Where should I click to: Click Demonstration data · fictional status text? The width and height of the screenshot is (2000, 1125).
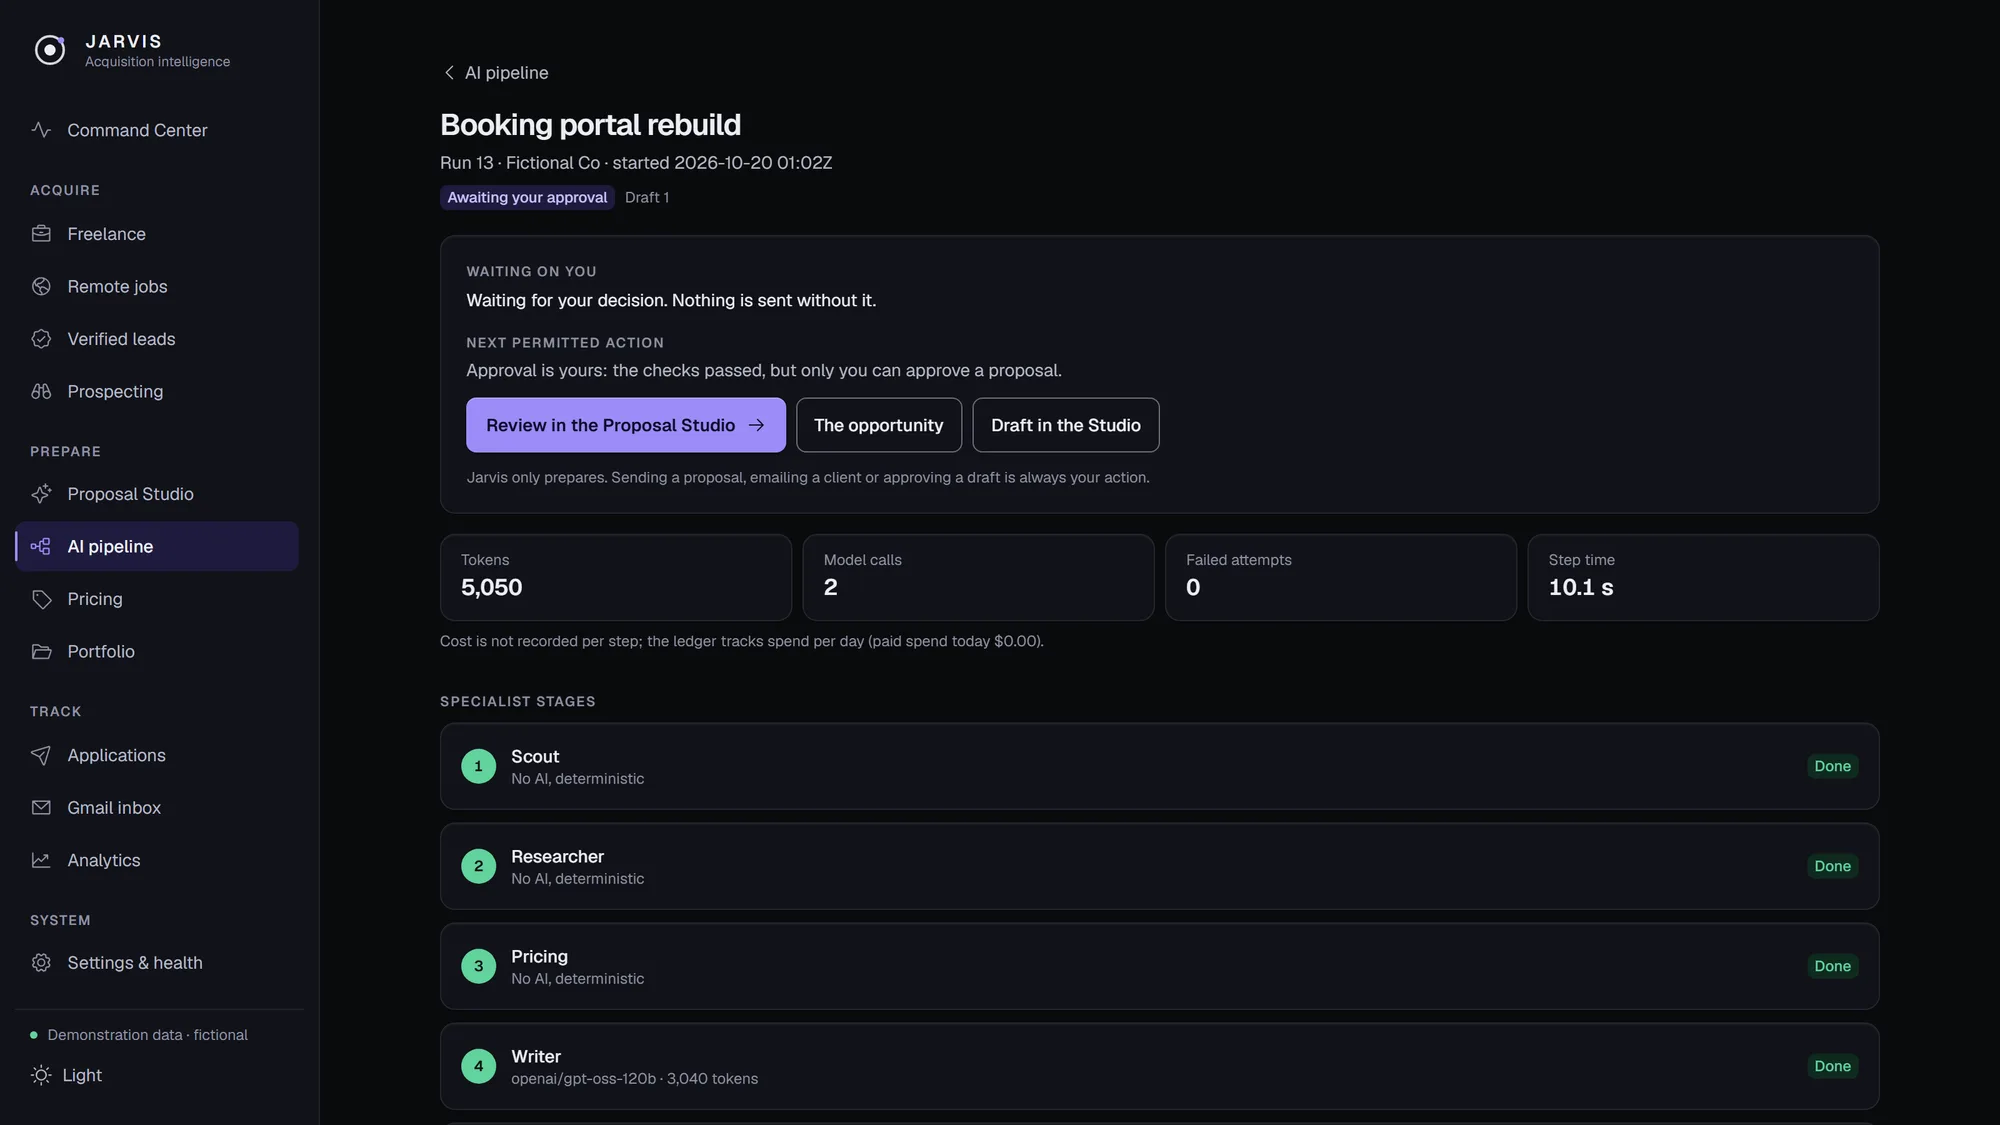(147, 1035)
